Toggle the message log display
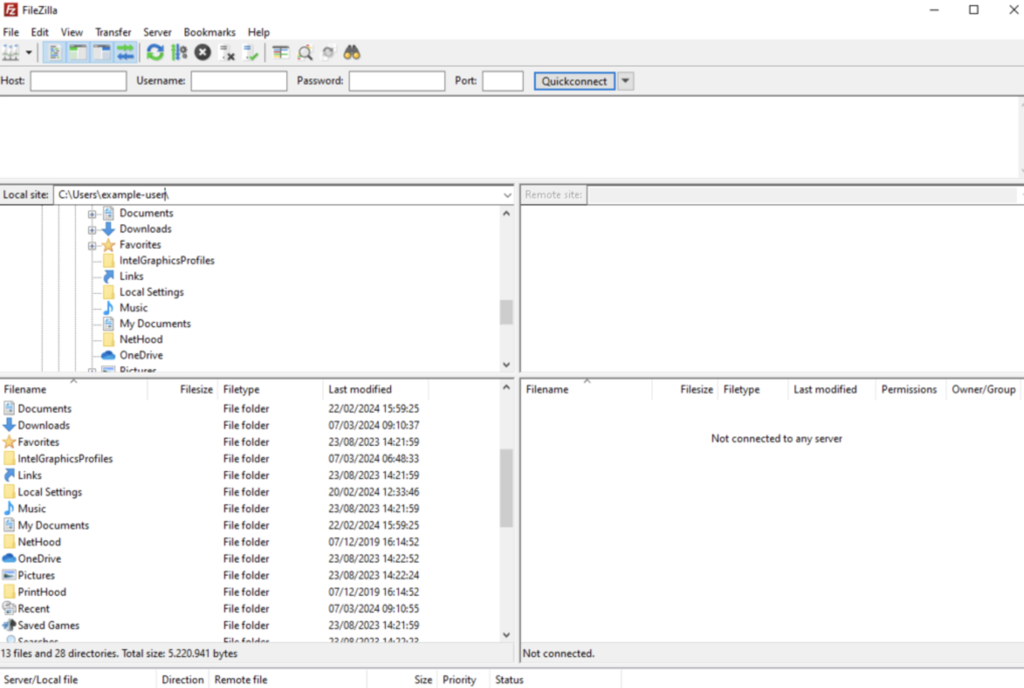 pyautogui.click(x=52, y=52)
